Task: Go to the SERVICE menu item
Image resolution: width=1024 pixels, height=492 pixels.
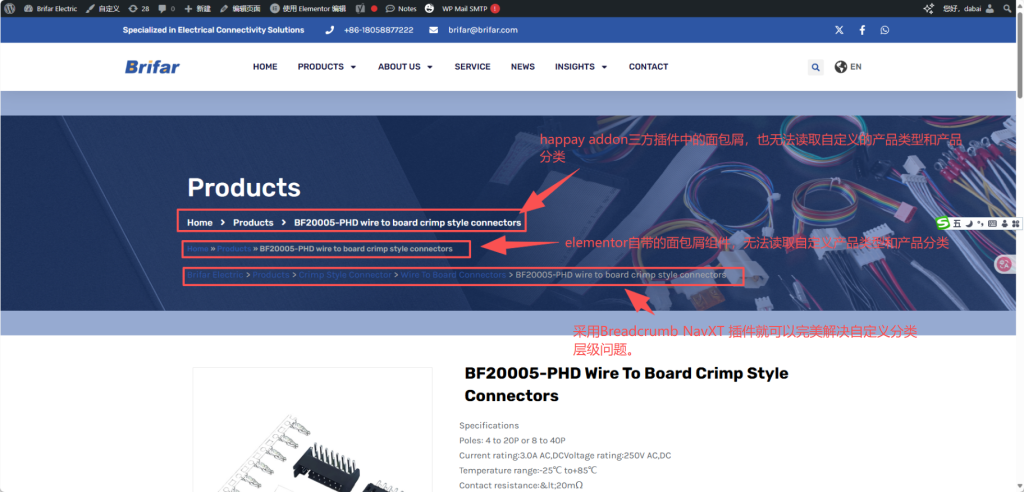Action: (x=472, y=67)
